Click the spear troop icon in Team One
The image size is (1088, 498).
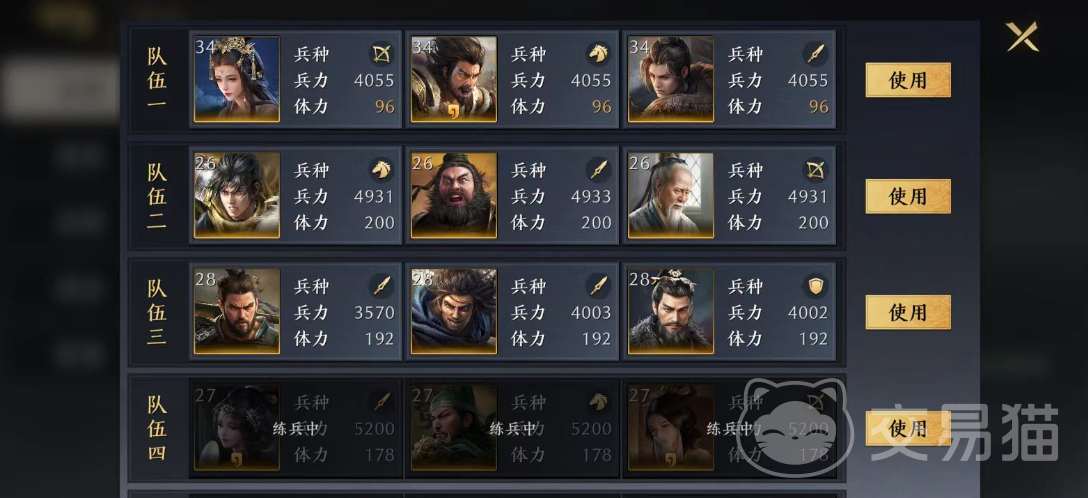pos(815,53)
